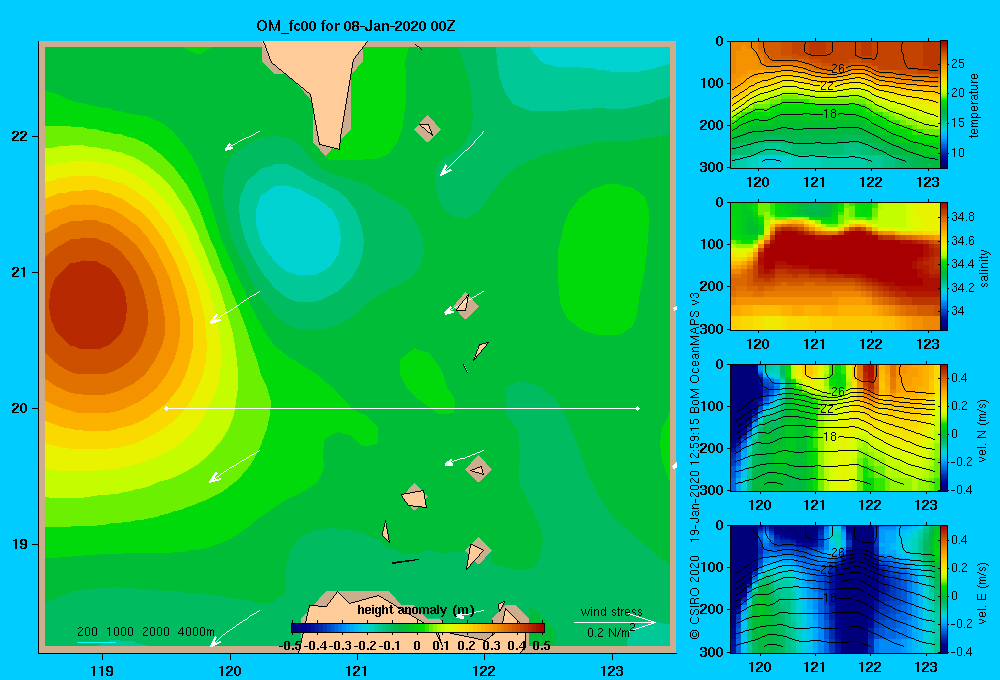Image resolution: width=1000 pixels, height=680 pixels.
Task: Click the 26 contour label in temperature plot
Action: pyautogui.click(x=837, y=68)
